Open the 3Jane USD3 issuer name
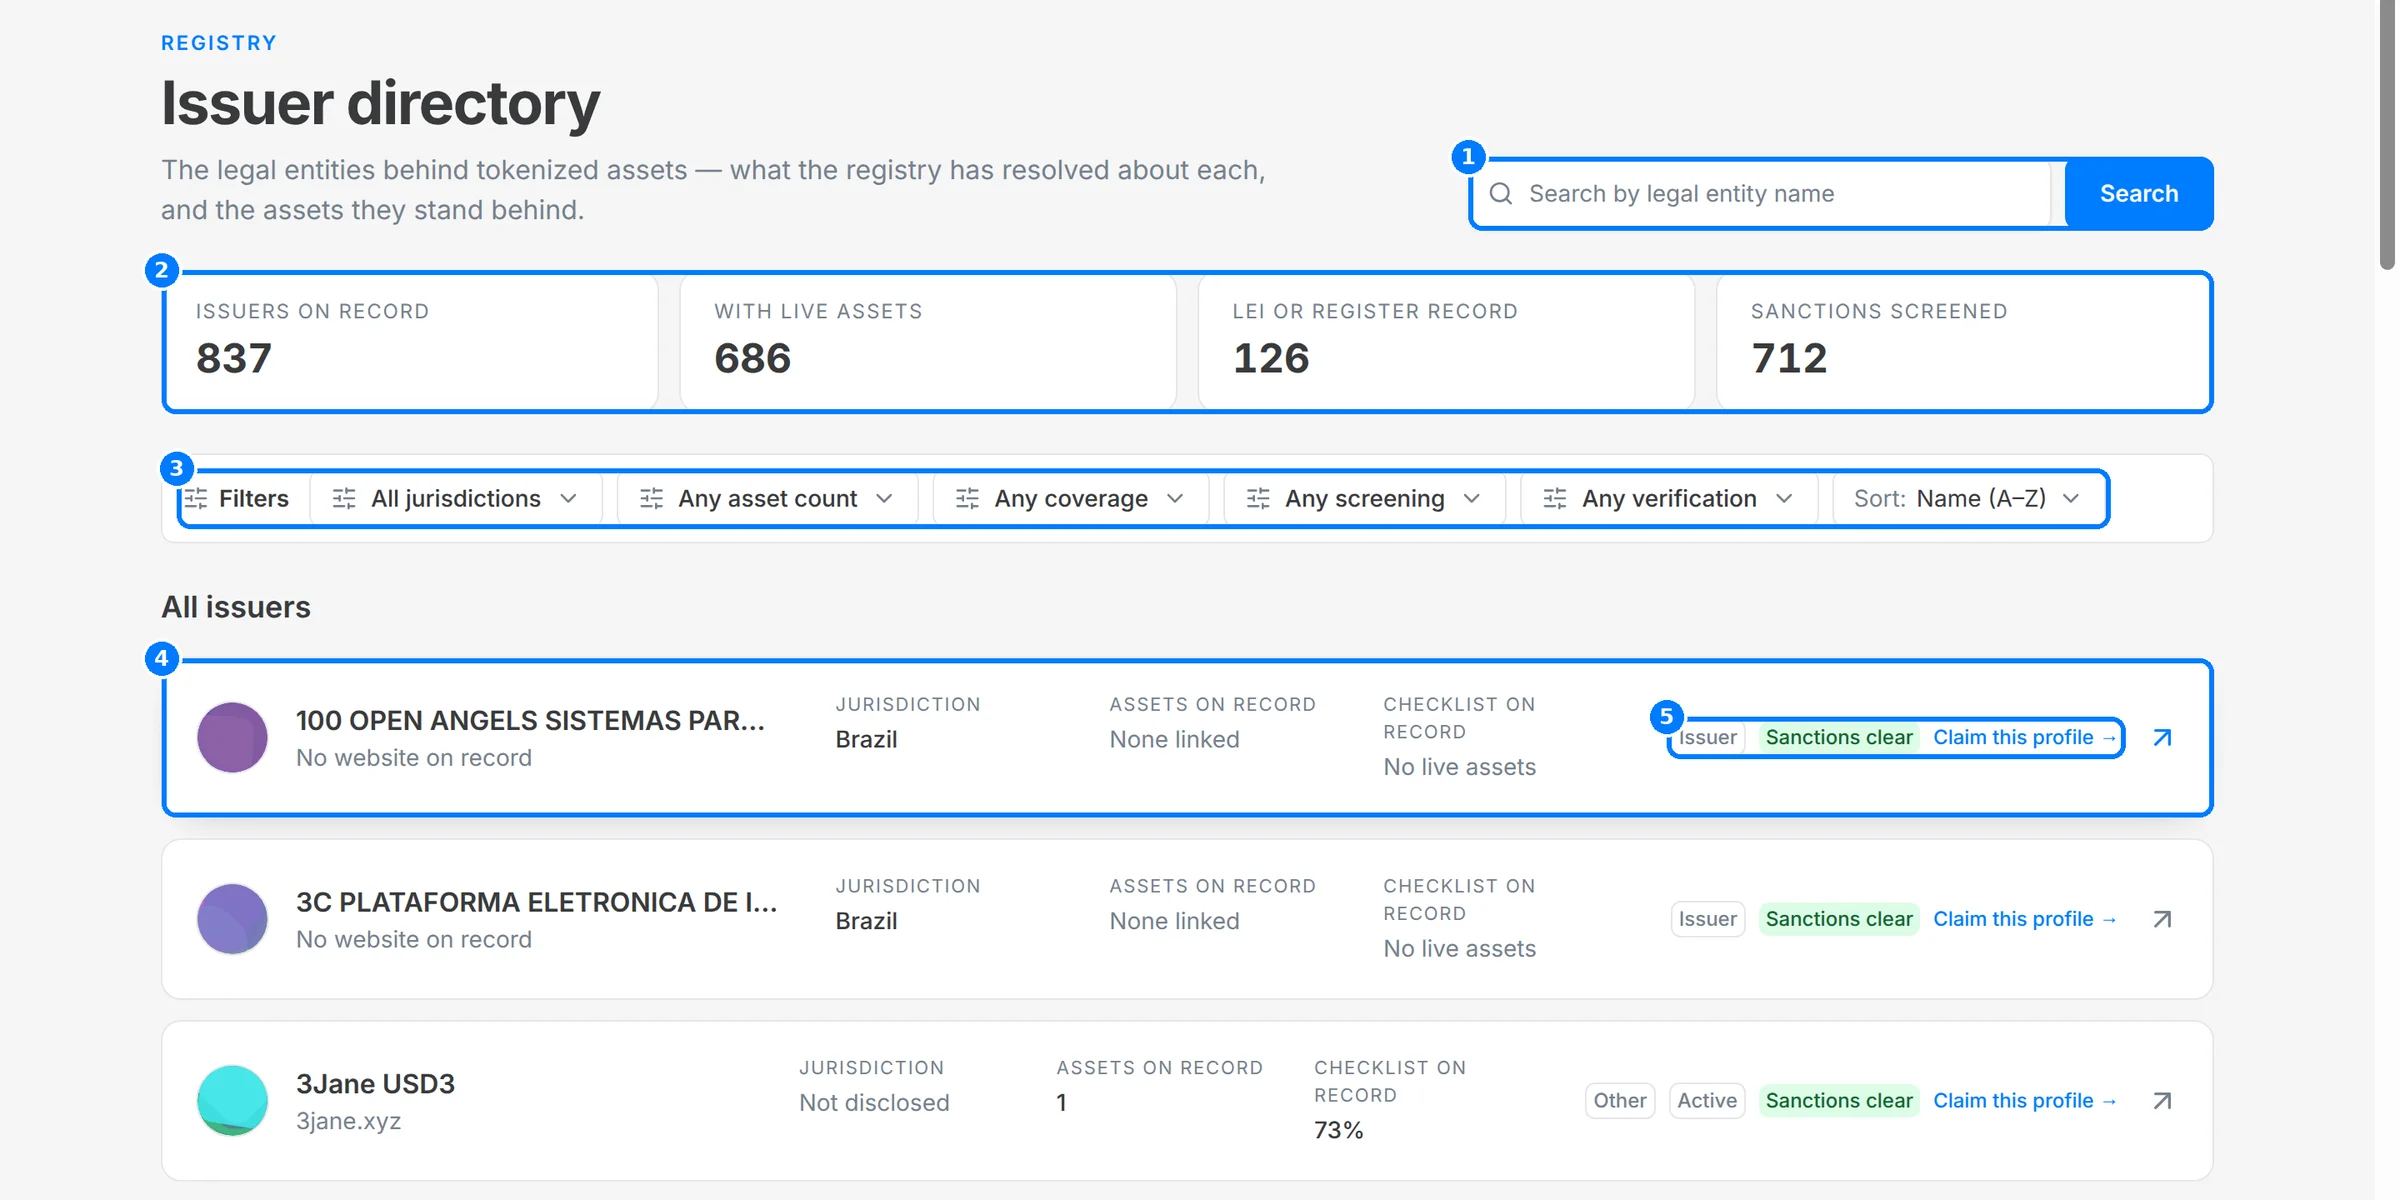 [375, 1084]
